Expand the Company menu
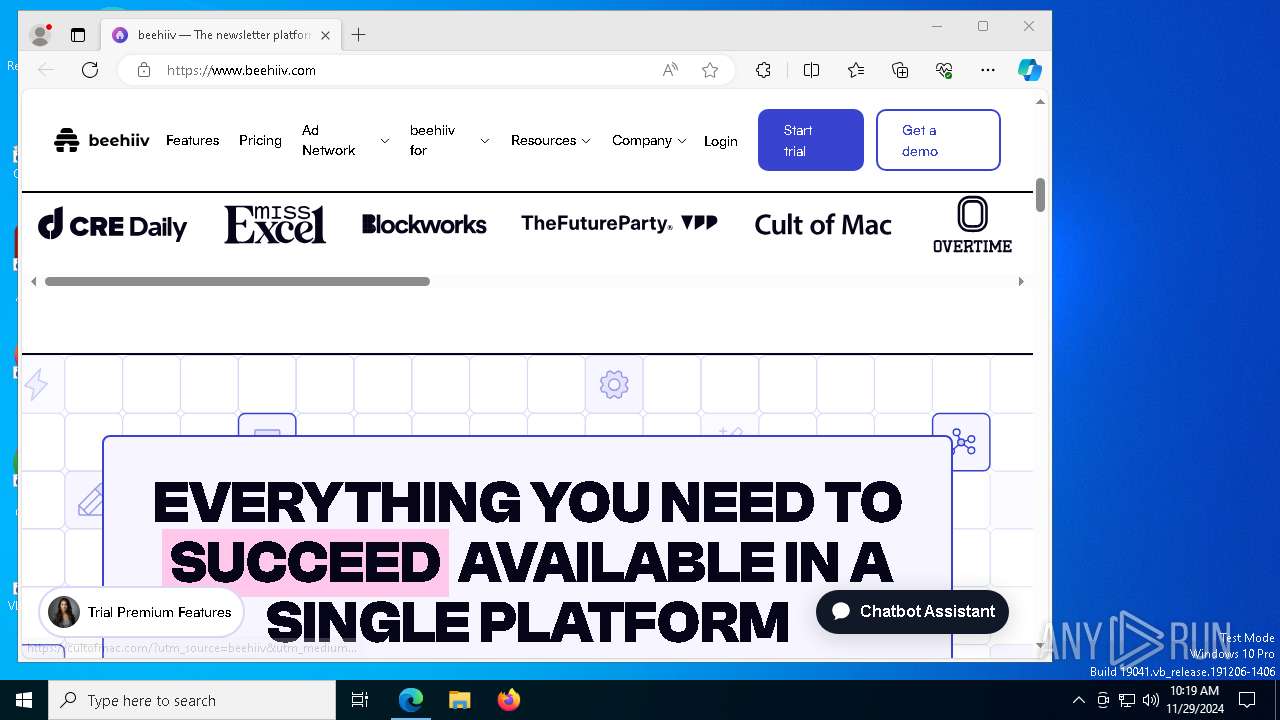 coord(649,140)
